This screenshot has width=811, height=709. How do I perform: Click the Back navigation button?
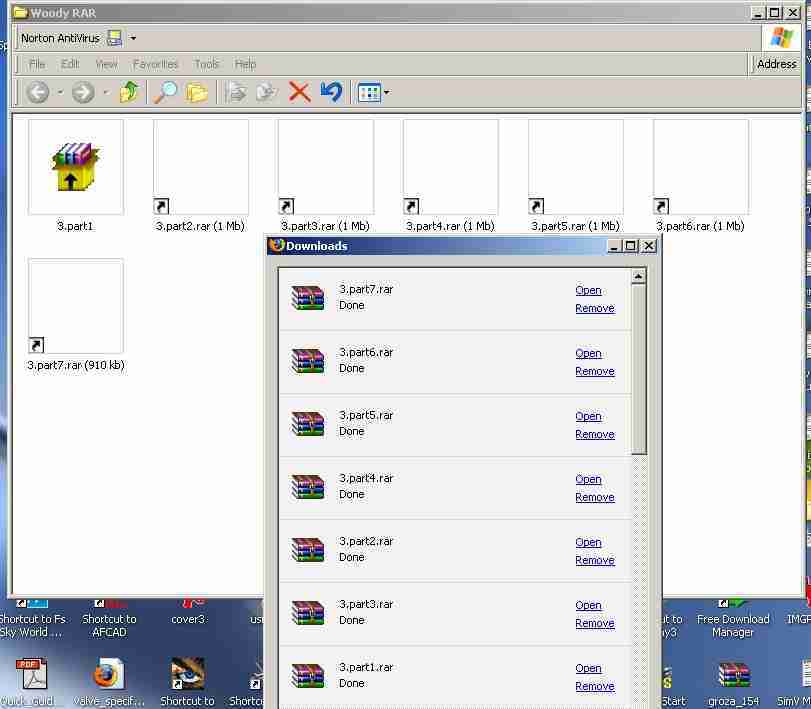coord(38,93)
